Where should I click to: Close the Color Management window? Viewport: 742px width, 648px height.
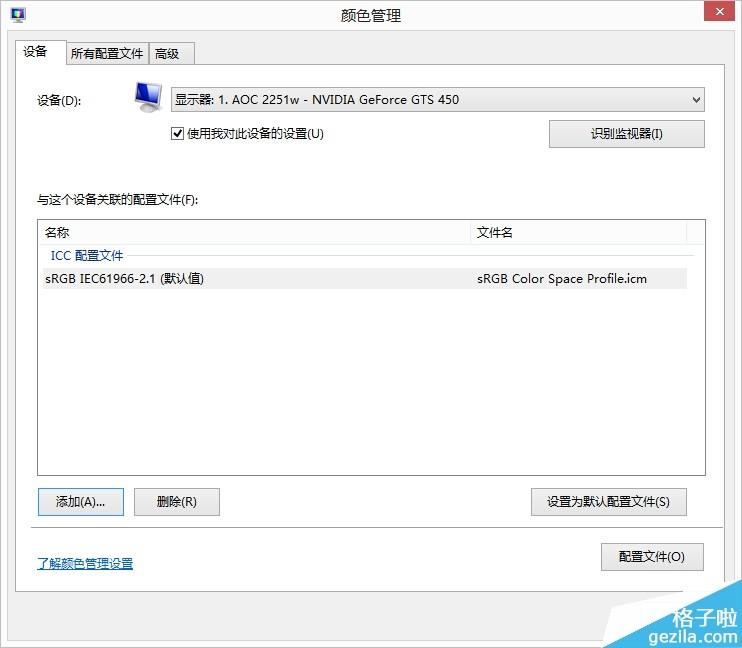(719, 11)
